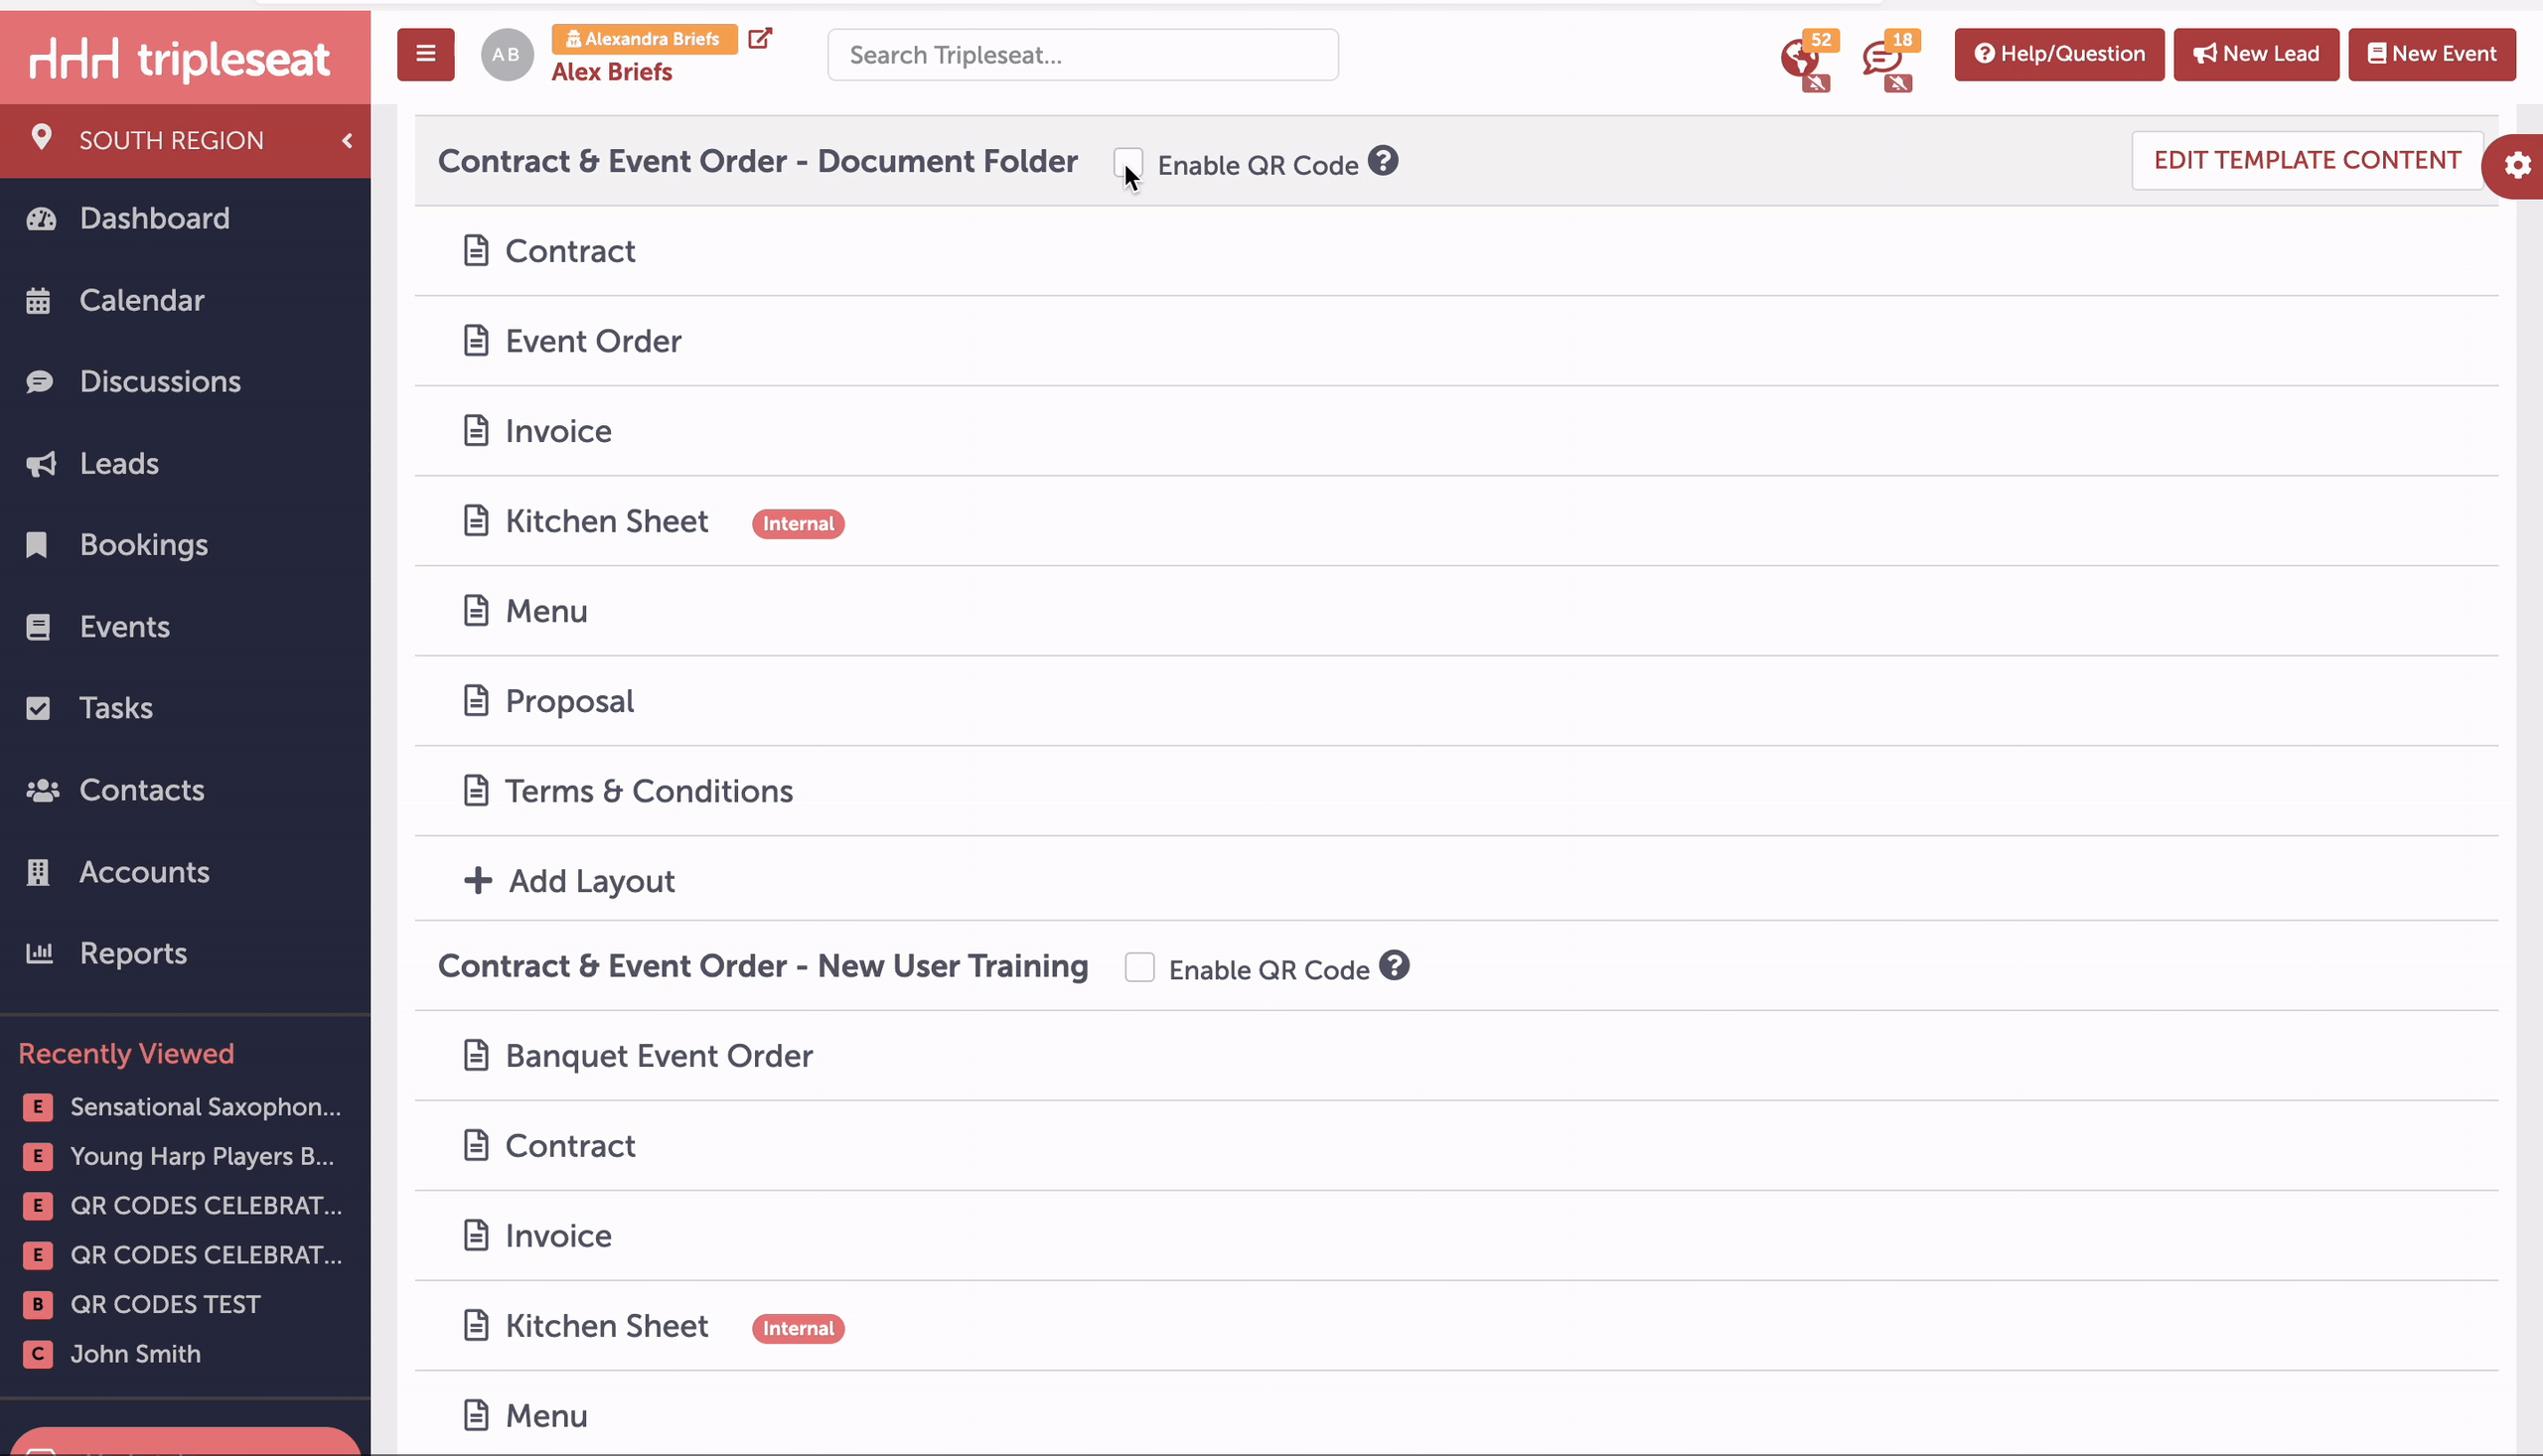Enable QR Code for Document Folder template
Screen dimensions: 2543x1456
pos(1128,163)
